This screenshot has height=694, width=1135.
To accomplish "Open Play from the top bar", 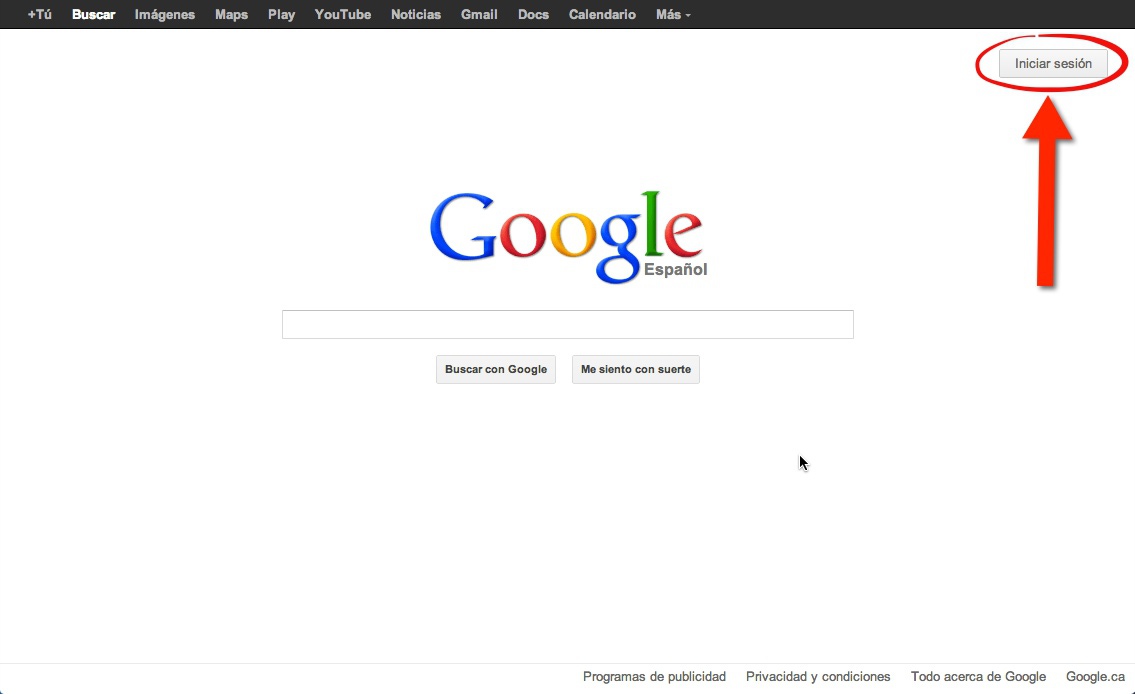I will pyautogui.click(x=281, y=15).
